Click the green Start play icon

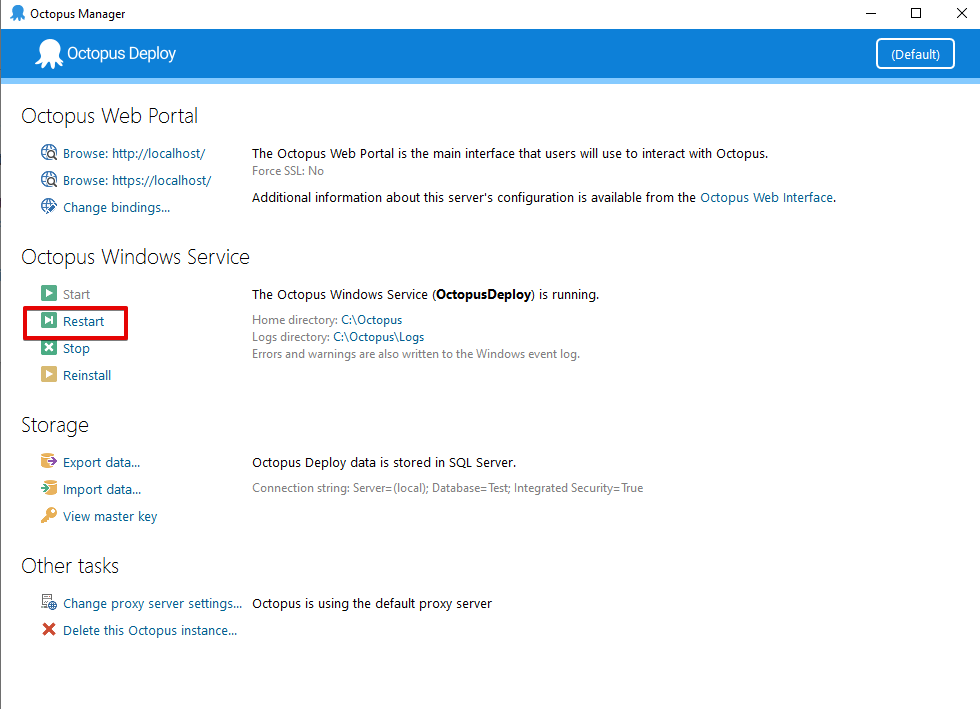pyautogui.click(x=49, y=293)
